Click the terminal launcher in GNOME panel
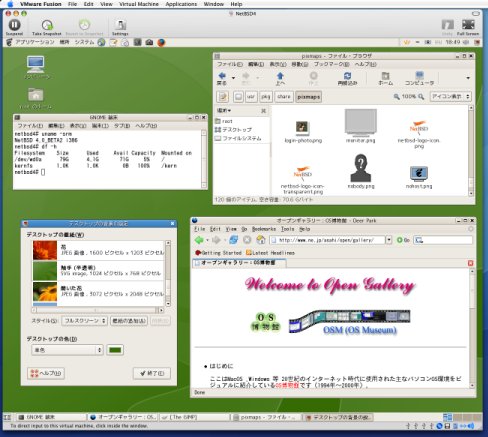 pos(137,42)
